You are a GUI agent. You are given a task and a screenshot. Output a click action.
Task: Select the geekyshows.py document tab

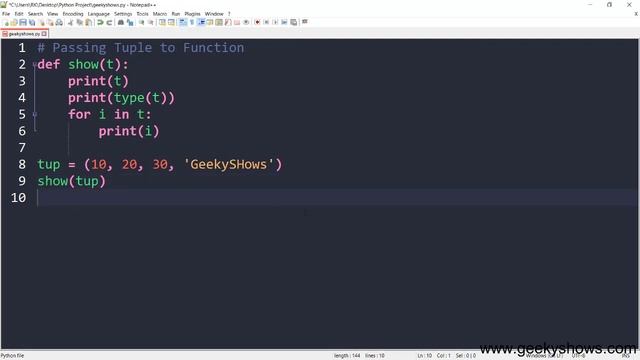click(x=24, y=34)
